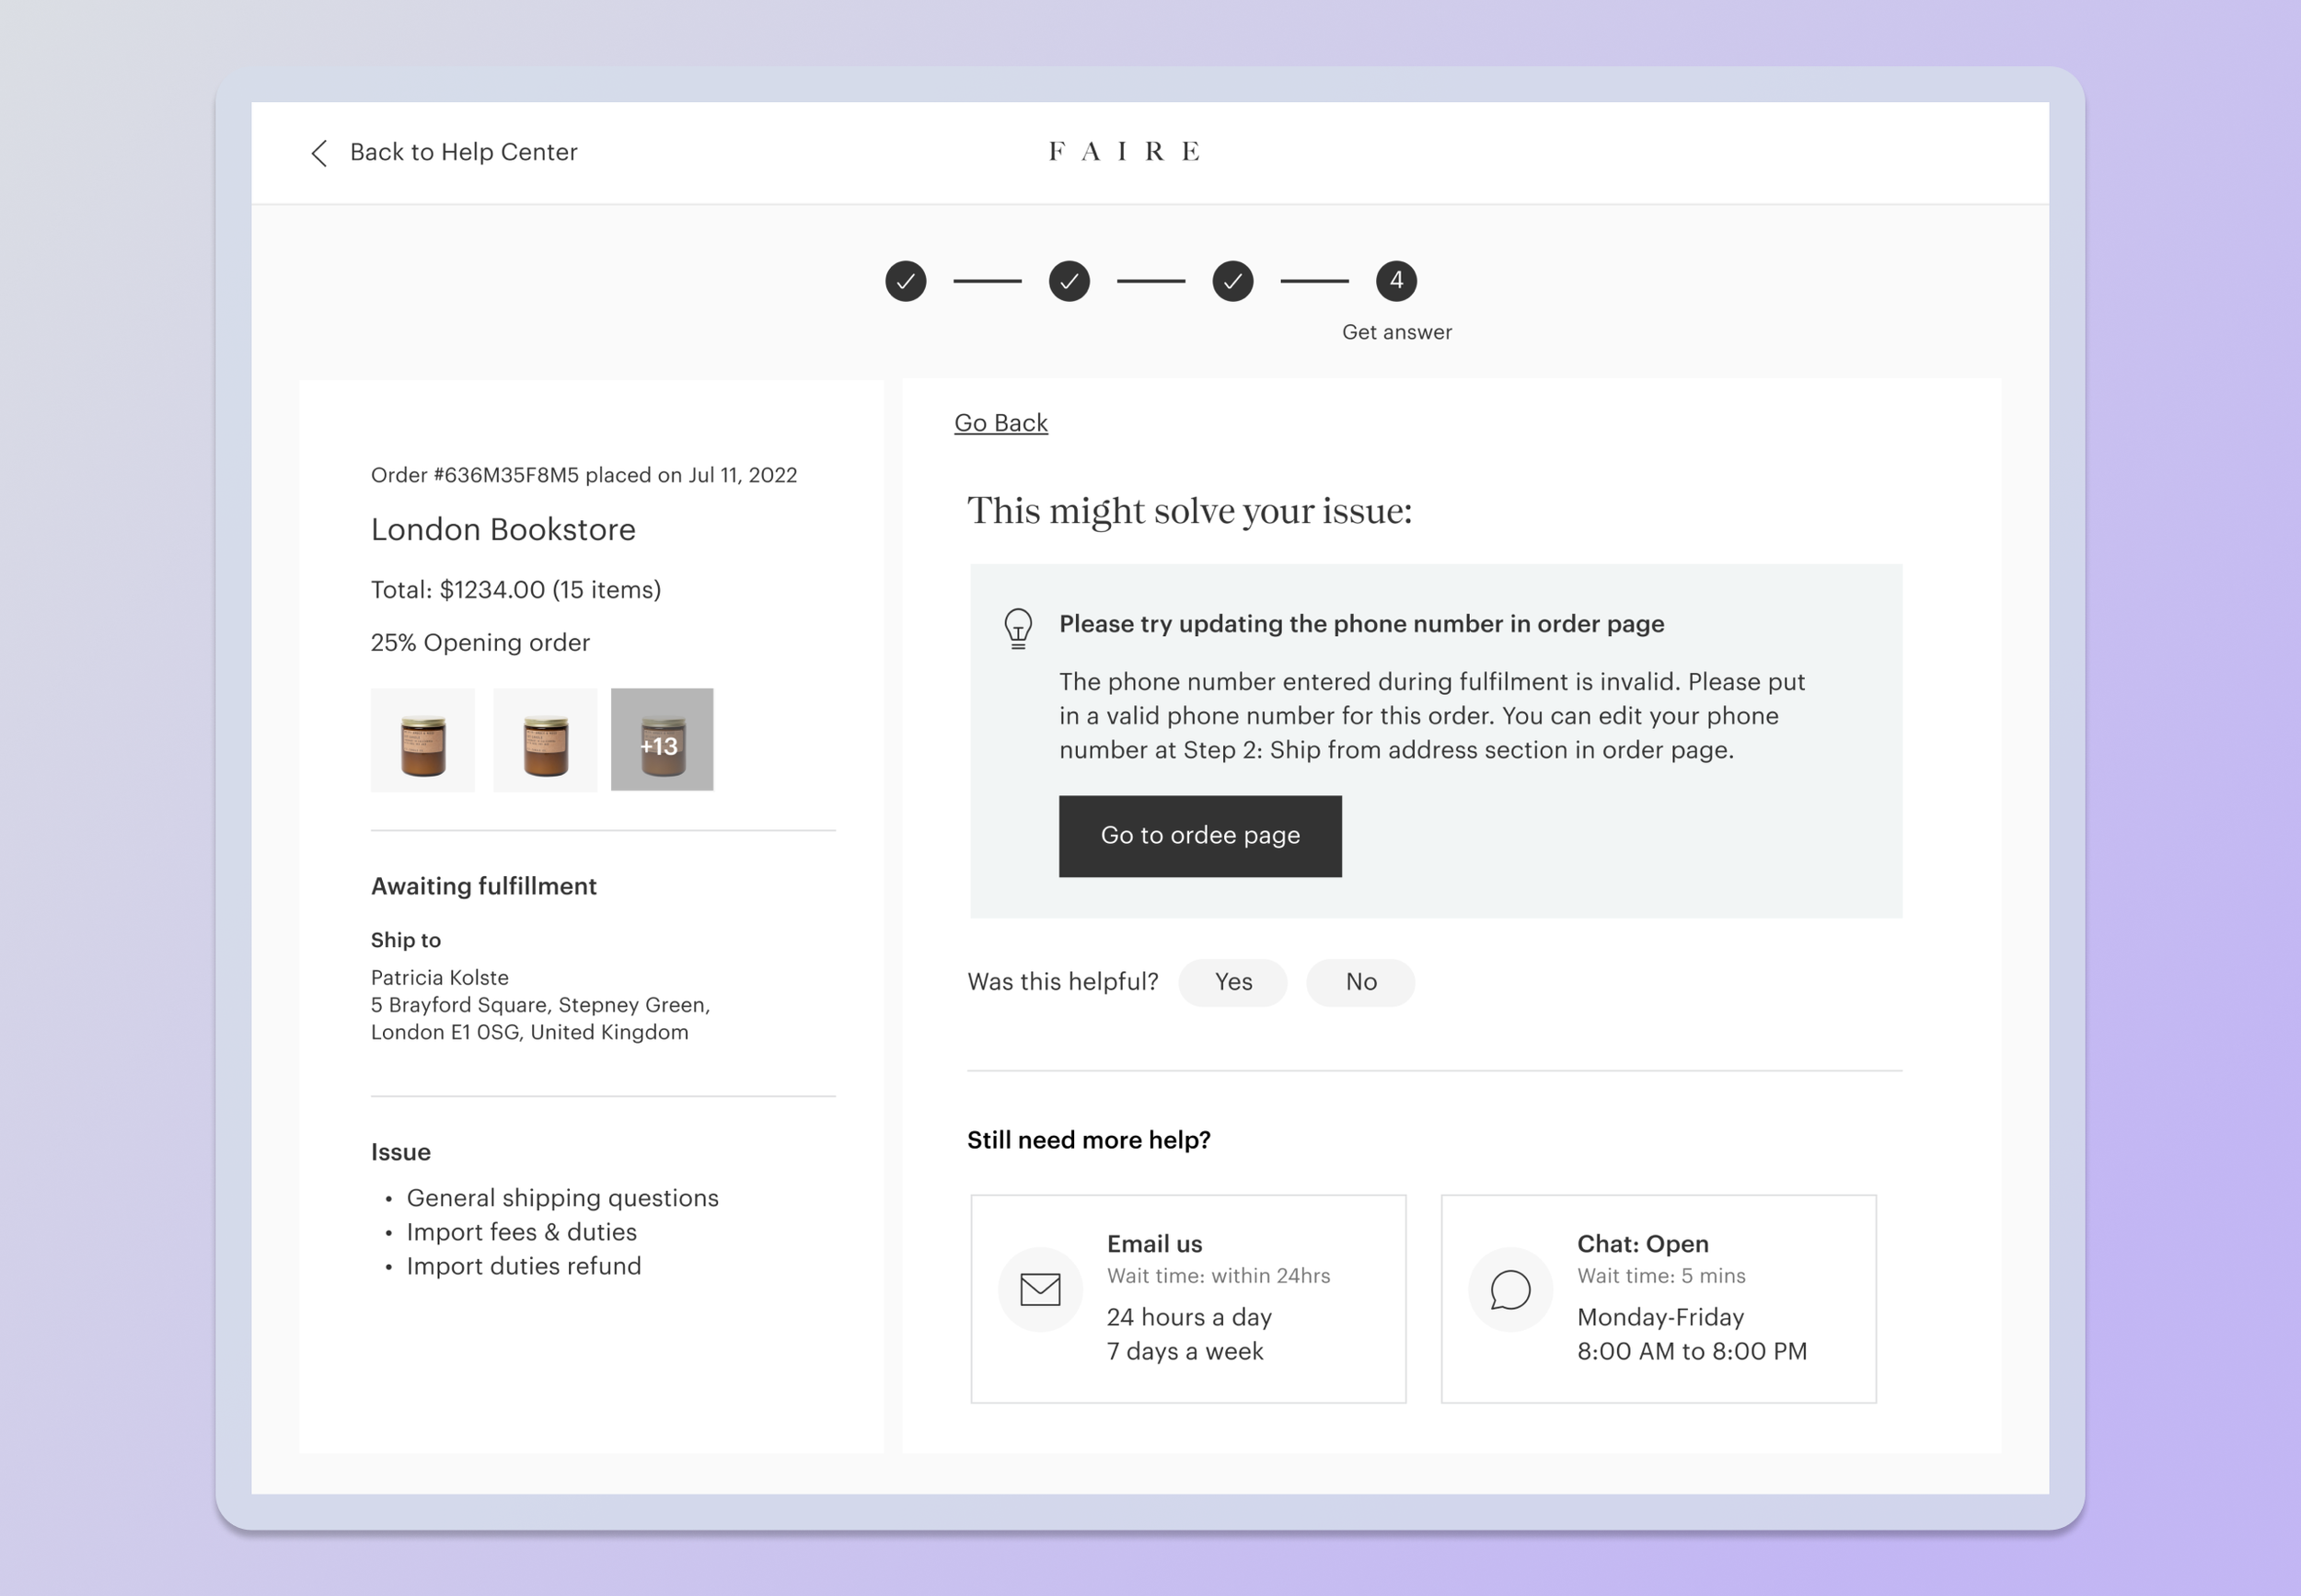Answer Yes to Was this helpful
The height and width of the screenshot is (1596, 2301).
(1232, 982)
